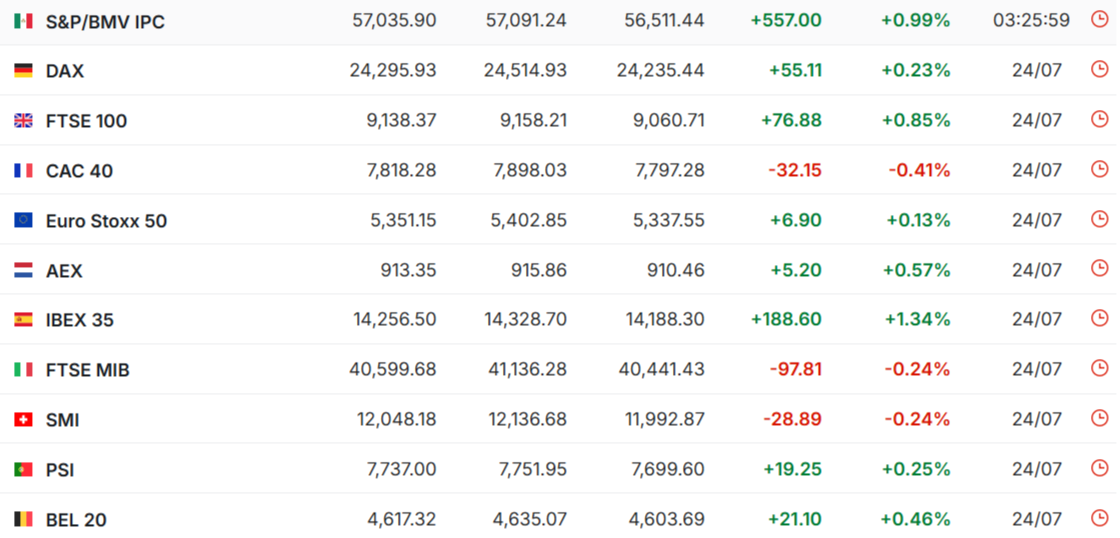Click the EU flag next to Euro Stoxx 50
Screen dimensions: 1120x538
pos(24,221)
